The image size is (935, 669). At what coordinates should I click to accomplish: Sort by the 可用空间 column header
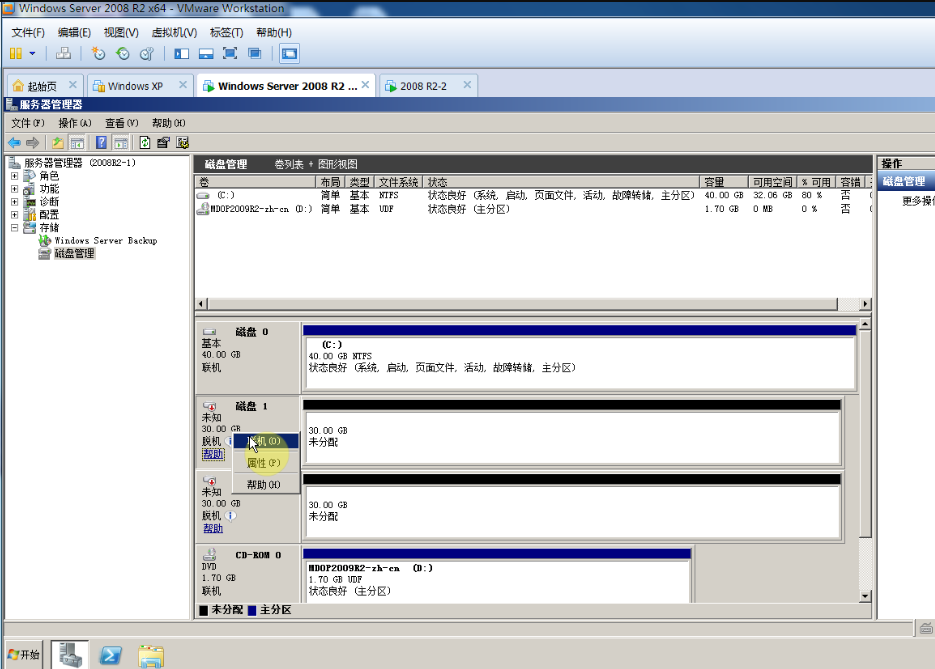[772, 182]
